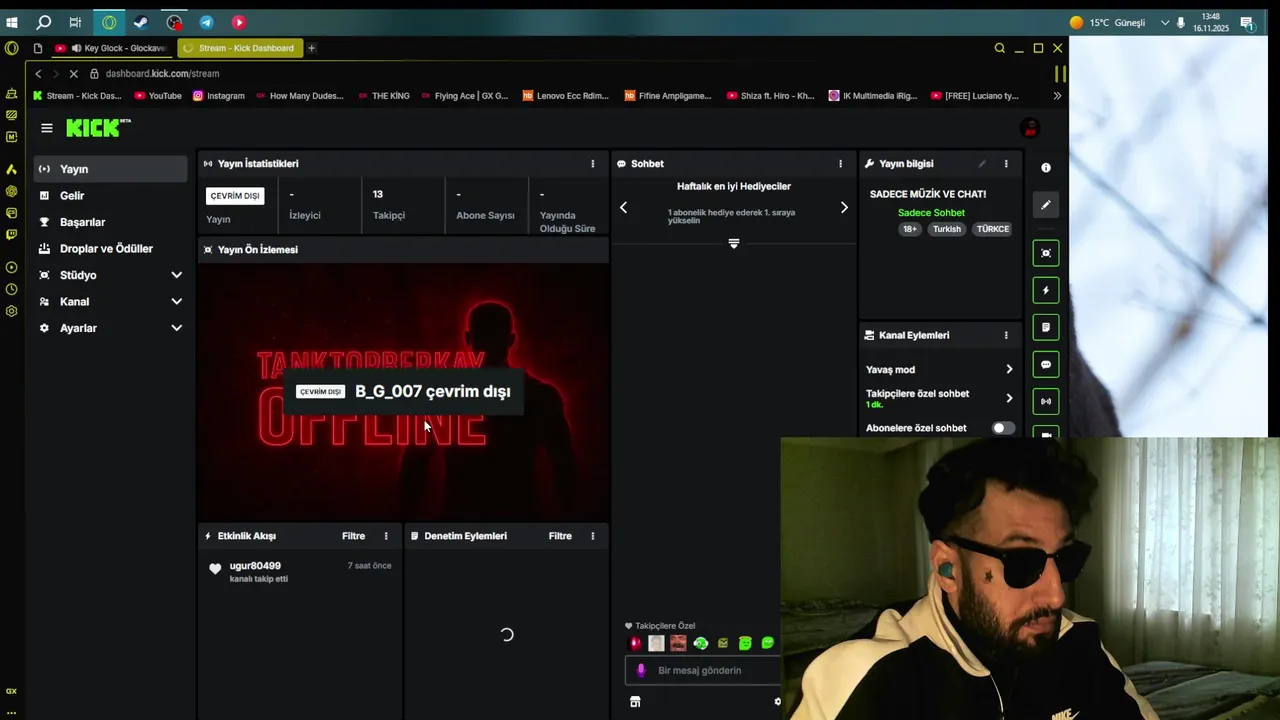This screenshot has height=720, width=1280.
Task: Click Filtre in Denetim Eylemleri
Action: (x=560, y=536)
